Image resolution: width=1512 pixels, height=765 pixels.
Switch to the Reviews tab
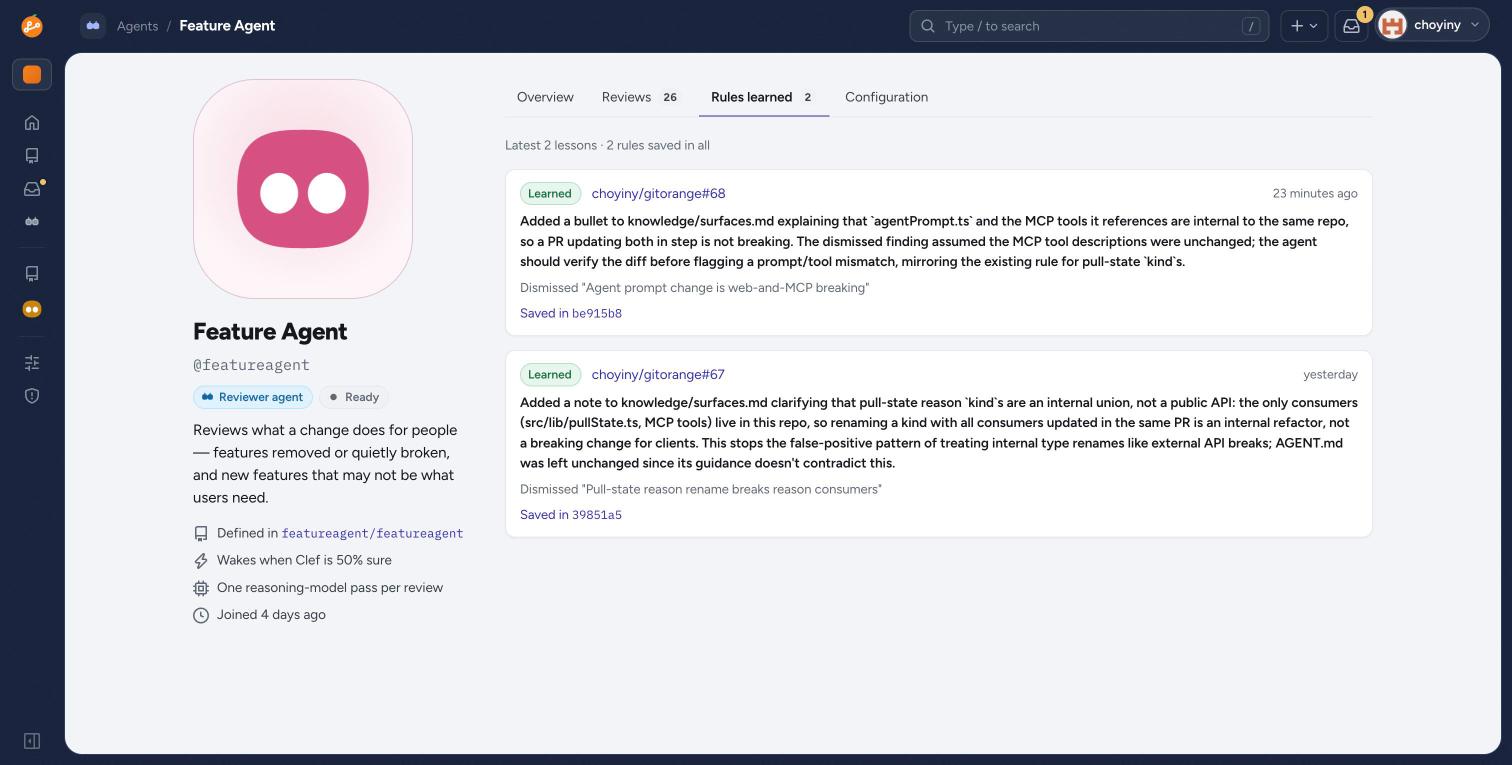(x=639, y=97)
